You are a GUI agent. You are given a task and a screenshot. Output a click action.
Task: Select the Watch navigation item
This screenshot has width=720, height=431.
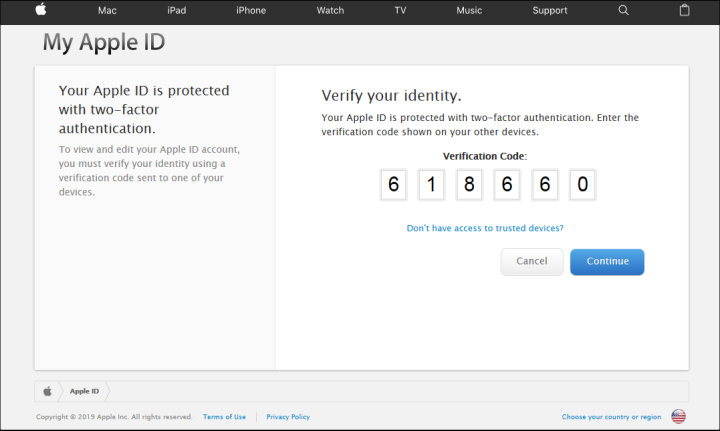click(330, 10)
